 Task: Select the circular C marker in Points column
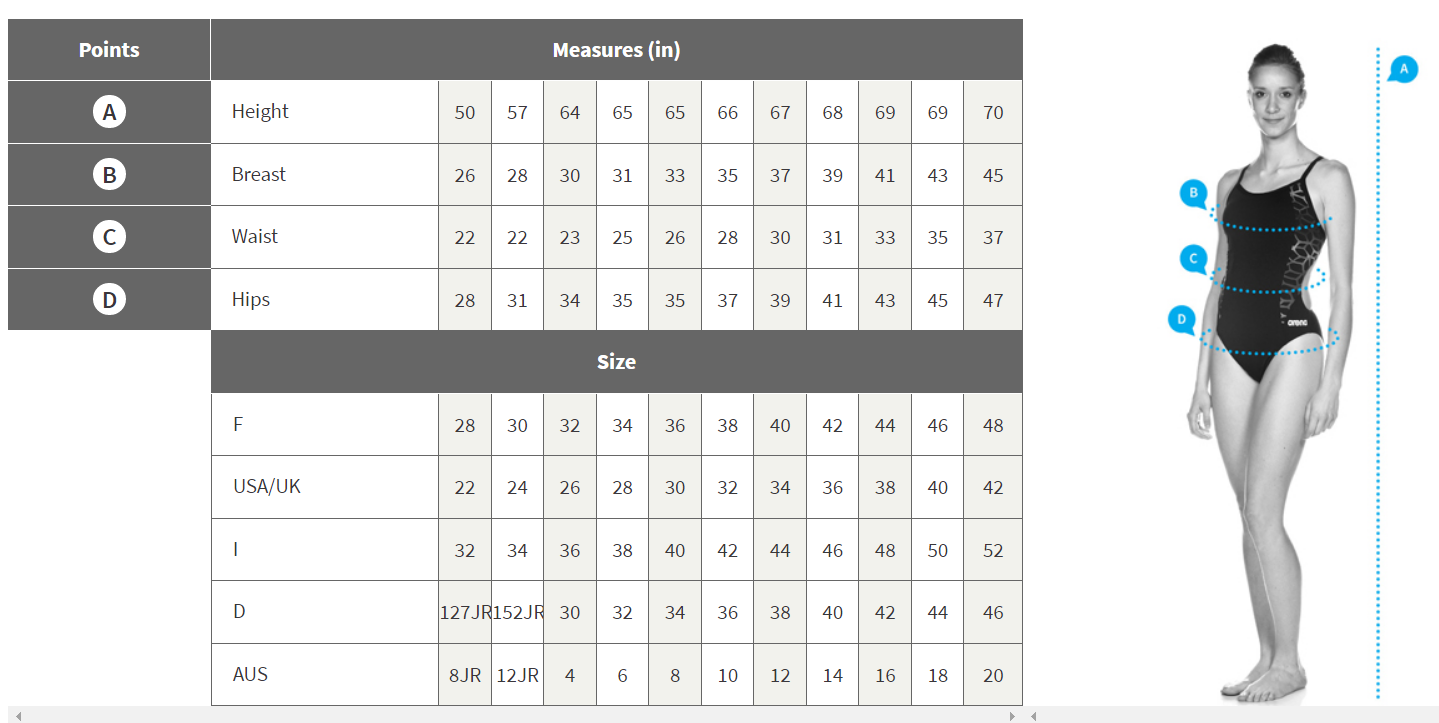108,236
